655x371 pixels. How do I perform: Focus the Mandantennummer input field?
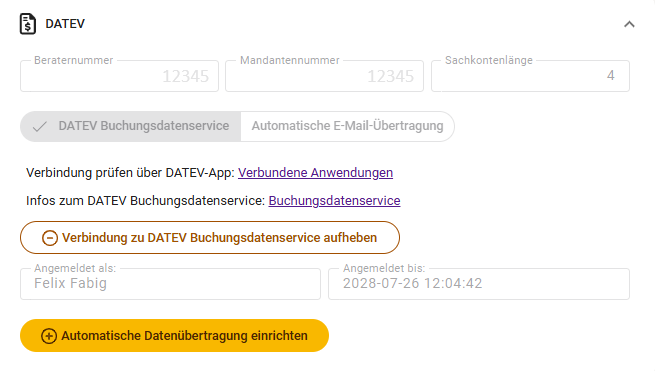(x=325, y=76)
